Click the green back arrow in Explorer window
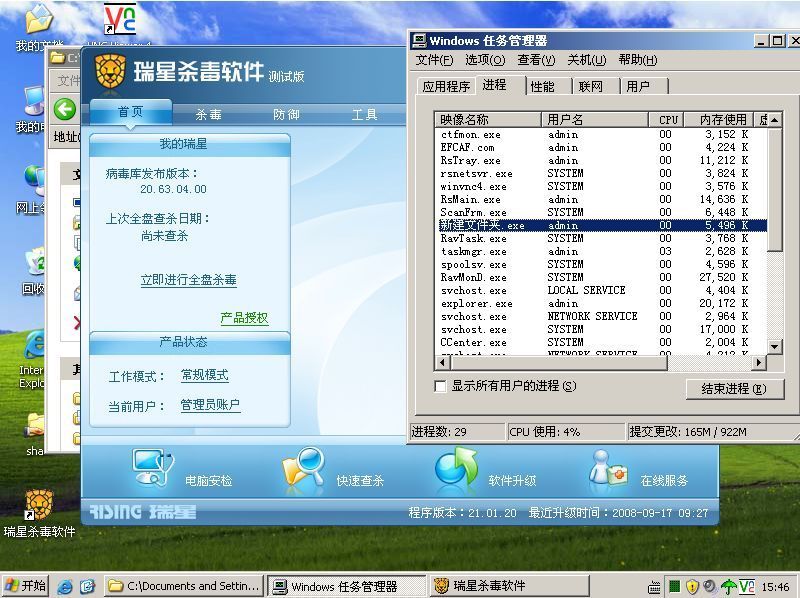This screenshot has height=598, width=800. (65, 109)
